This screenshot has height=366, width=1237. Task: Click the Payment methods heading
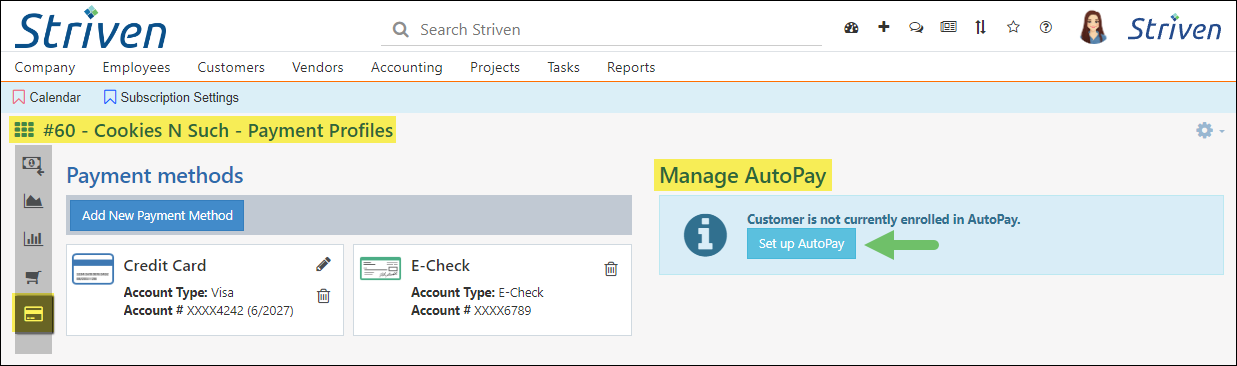click(155, 176)
